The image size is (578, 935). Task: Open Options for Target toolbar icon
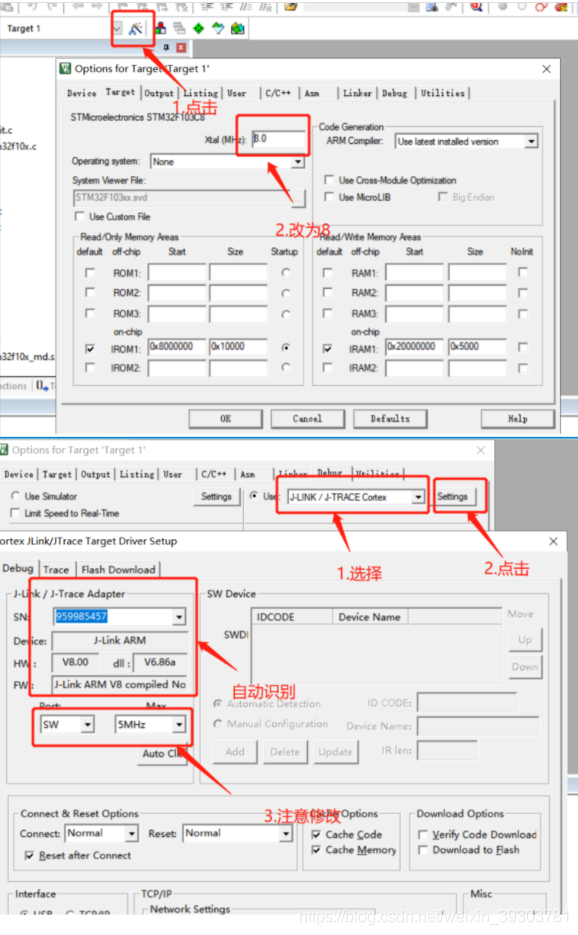(x=135, y=29)
